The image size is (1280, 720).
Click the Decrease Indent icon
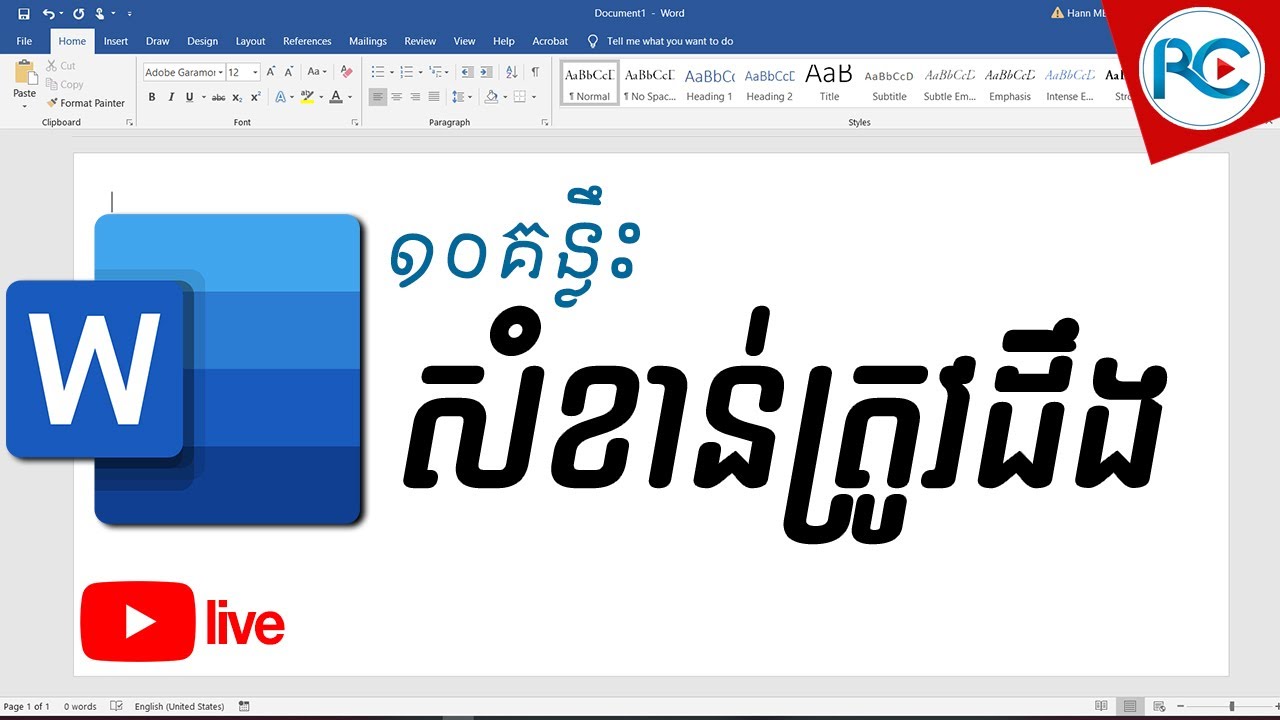pyautogui.click(x=467, y=72)
